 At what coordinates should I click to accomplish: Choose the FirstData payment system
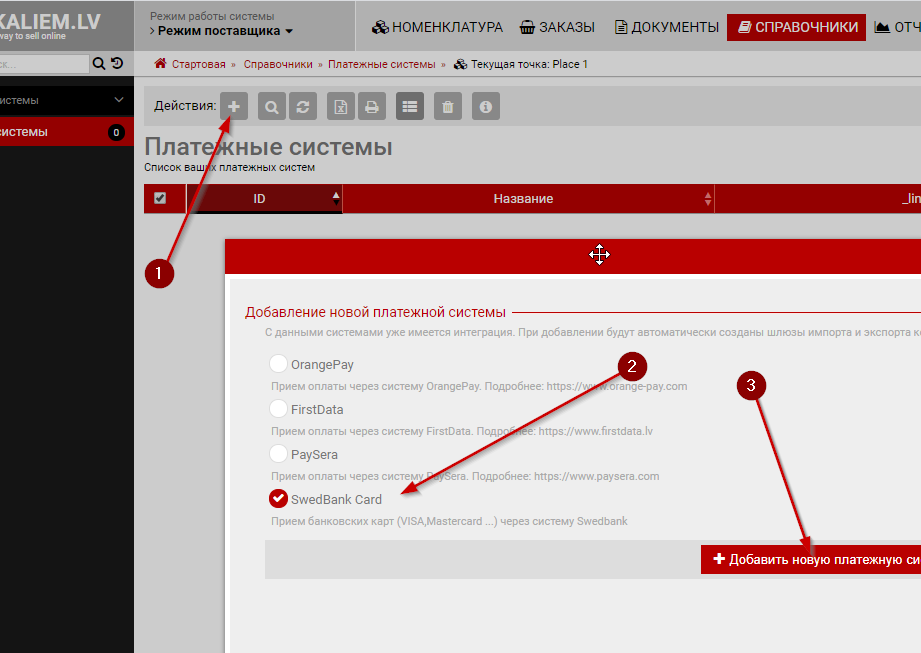coord(278,409)
